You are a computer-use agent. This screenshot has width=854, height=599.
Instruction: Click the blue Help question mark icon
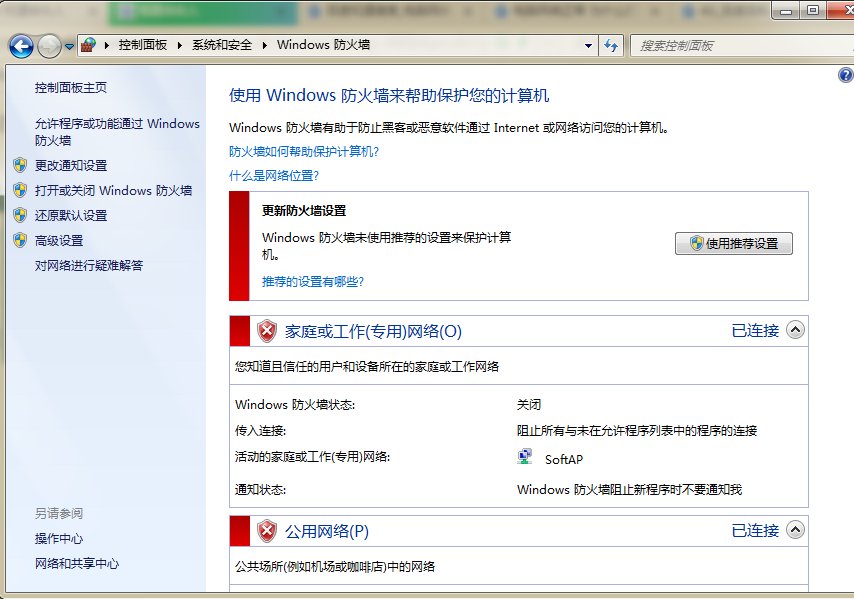click(x=846, y=75)
